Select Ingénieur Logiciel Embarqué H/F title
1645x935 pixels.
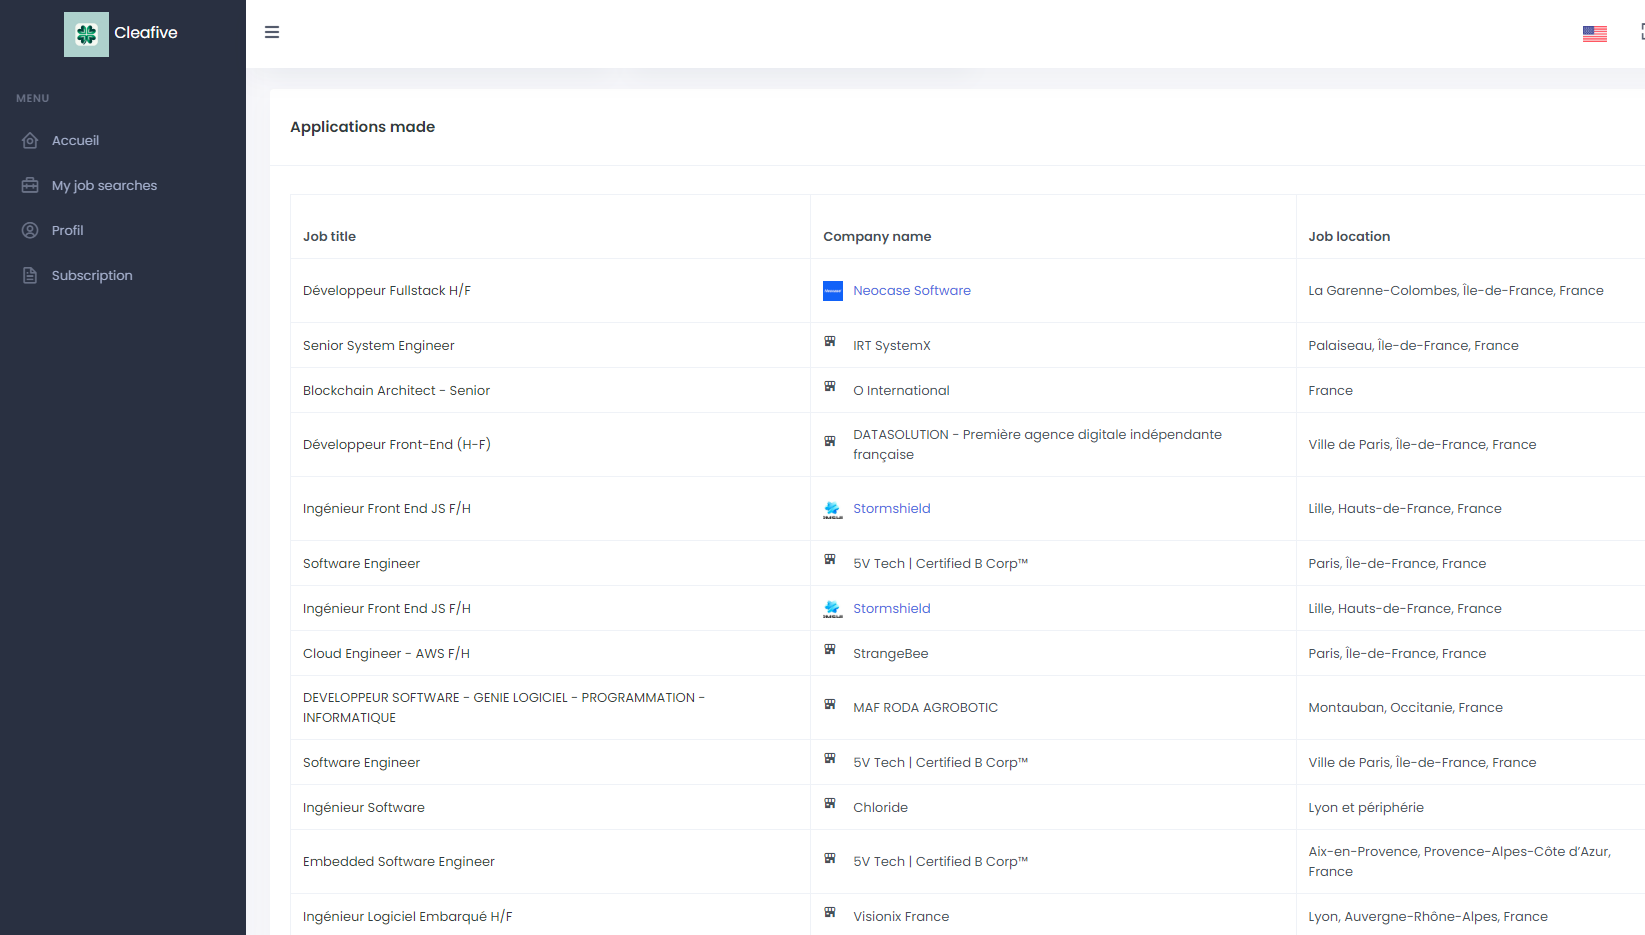point(407,916)
